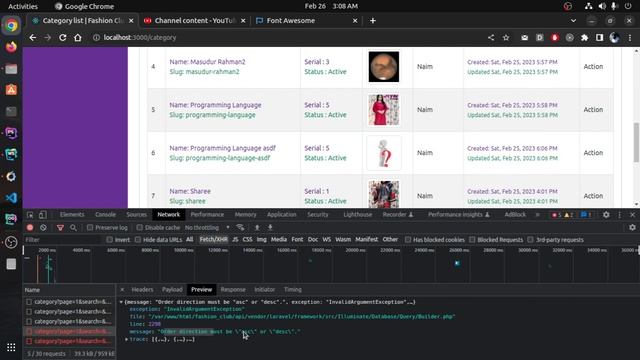The image size is (640, 360).
Task: Show more DevTools tabs chevron
Action: [x=538, y=215]
